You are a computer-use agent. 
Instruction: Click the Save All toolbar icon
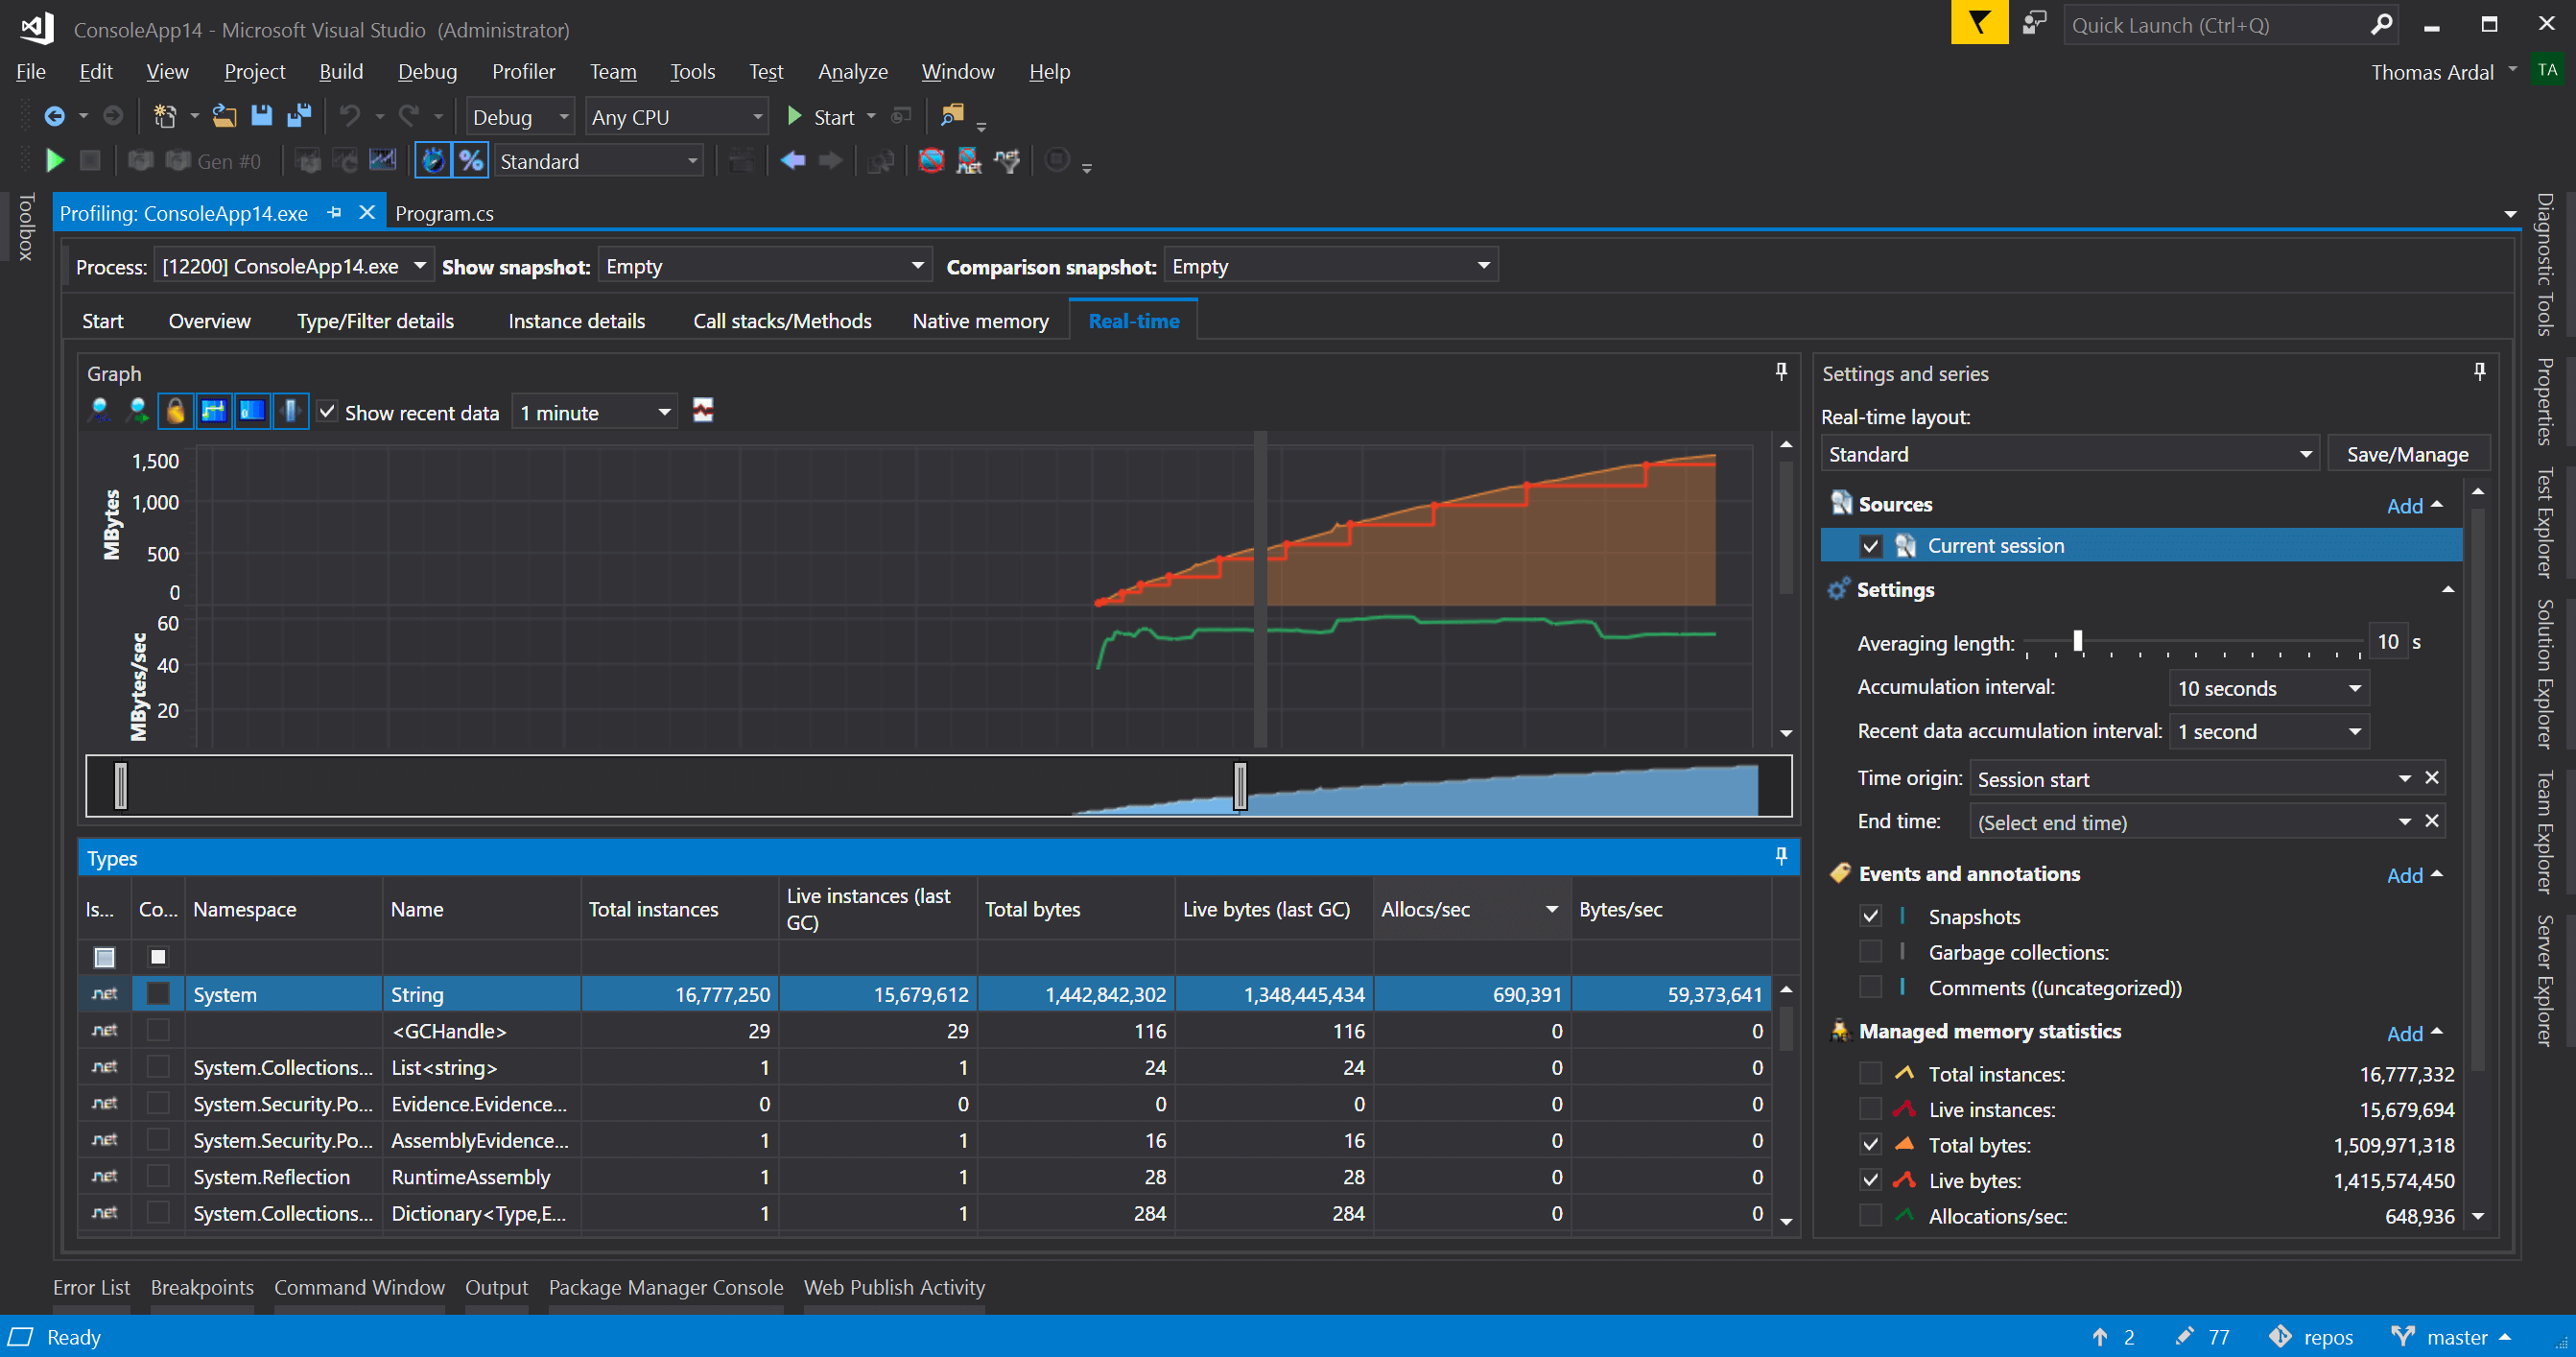299,116
